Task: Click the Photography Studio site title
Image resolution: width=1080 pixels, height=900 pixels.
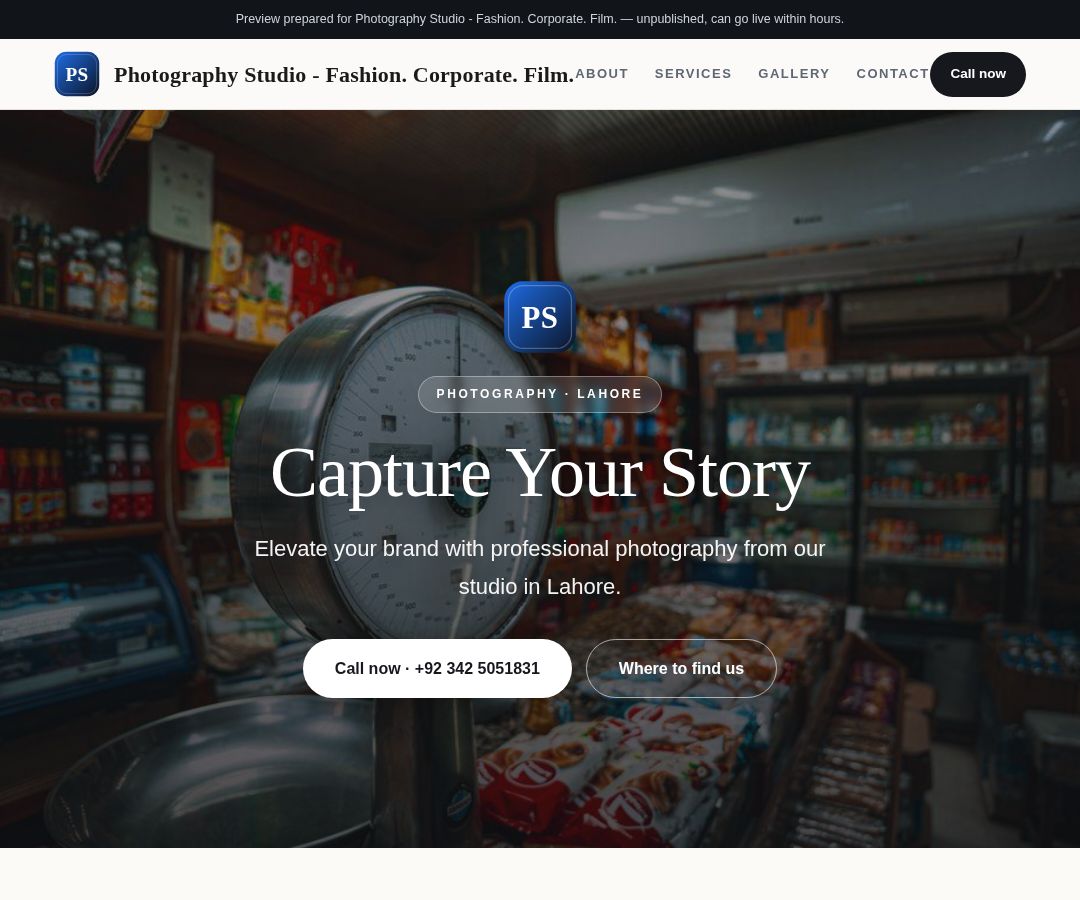Action: point(344,74)
